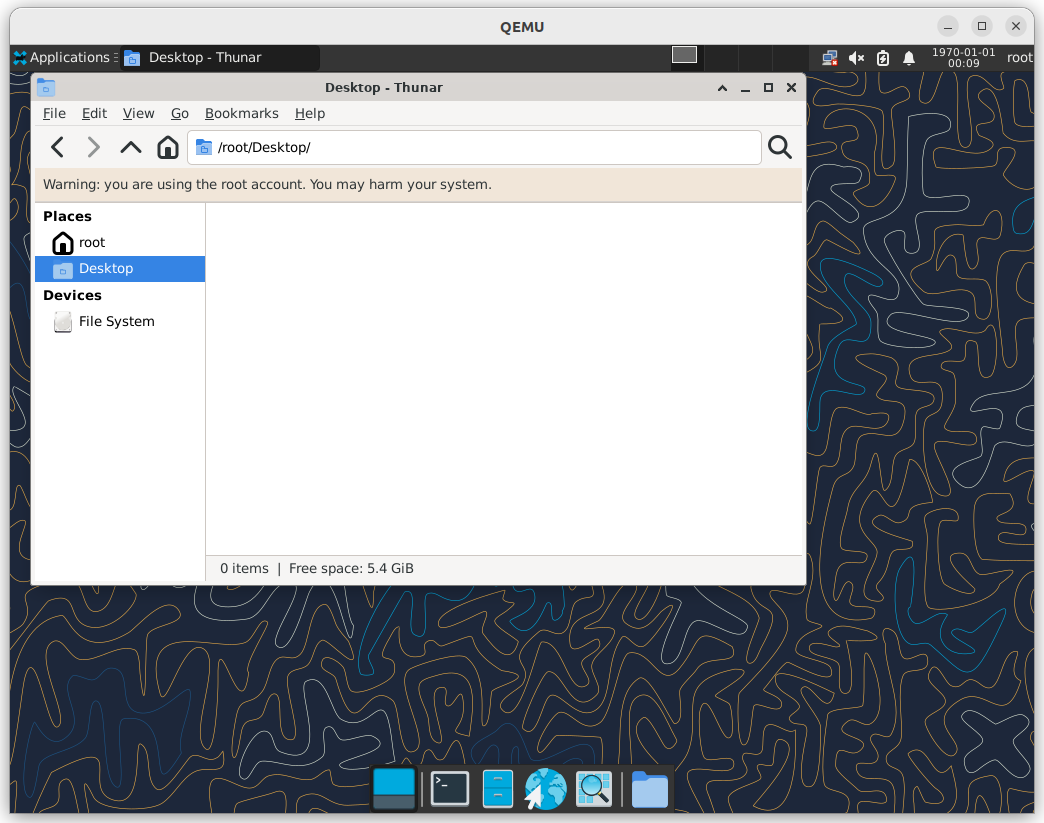Click the show desktop dock icon
This screenshot has width=1044, height=823.
click(x=394, y=788)
